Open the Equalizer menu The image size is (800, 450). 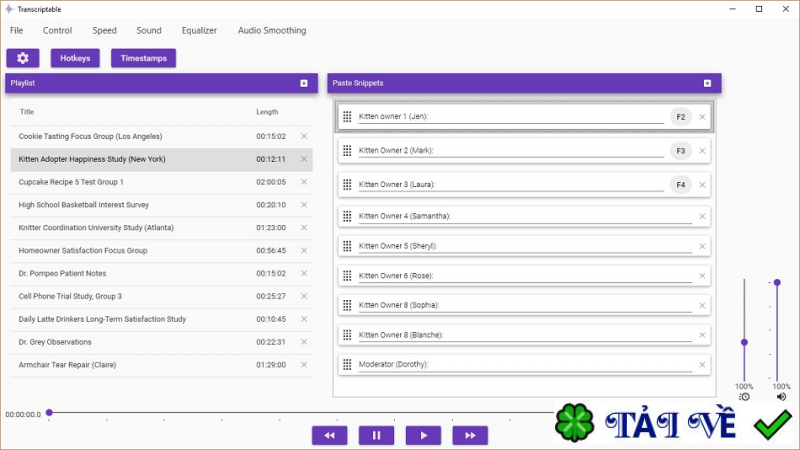tap(199, 31)
